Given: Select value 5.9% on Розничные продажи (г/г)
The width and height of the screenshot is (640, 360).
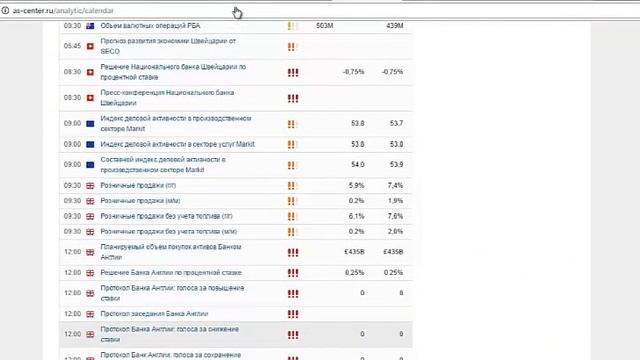Looking at the screenshot, I should coord(356,185).
